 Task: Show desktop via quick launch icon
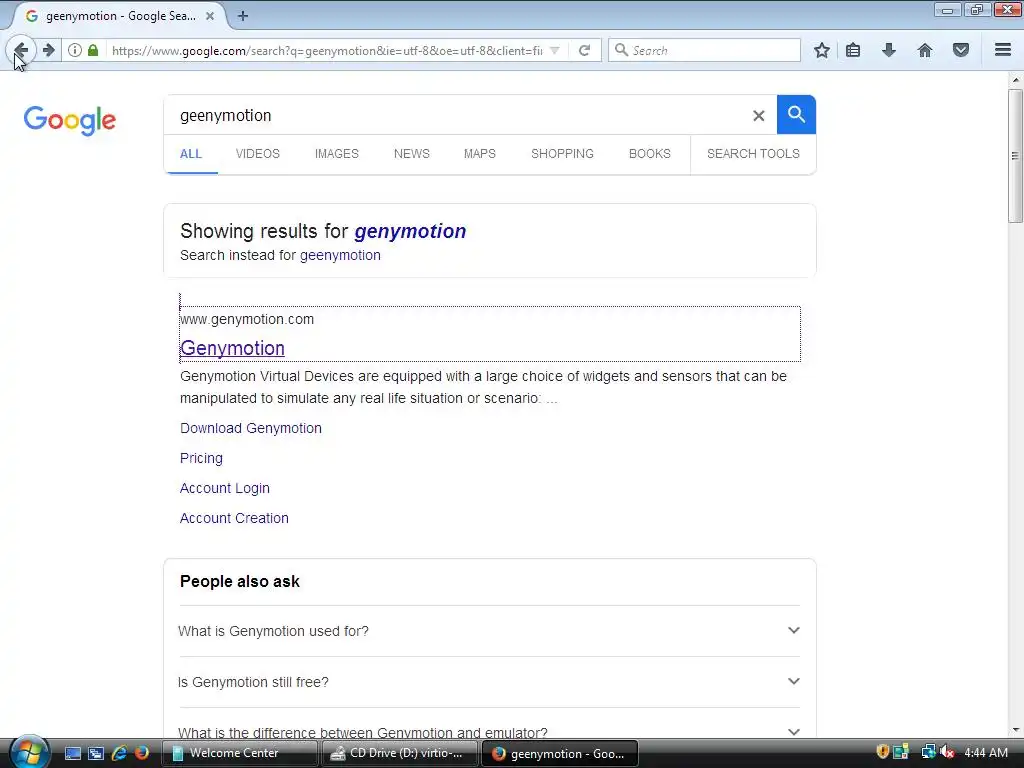(x=72, y=753)
